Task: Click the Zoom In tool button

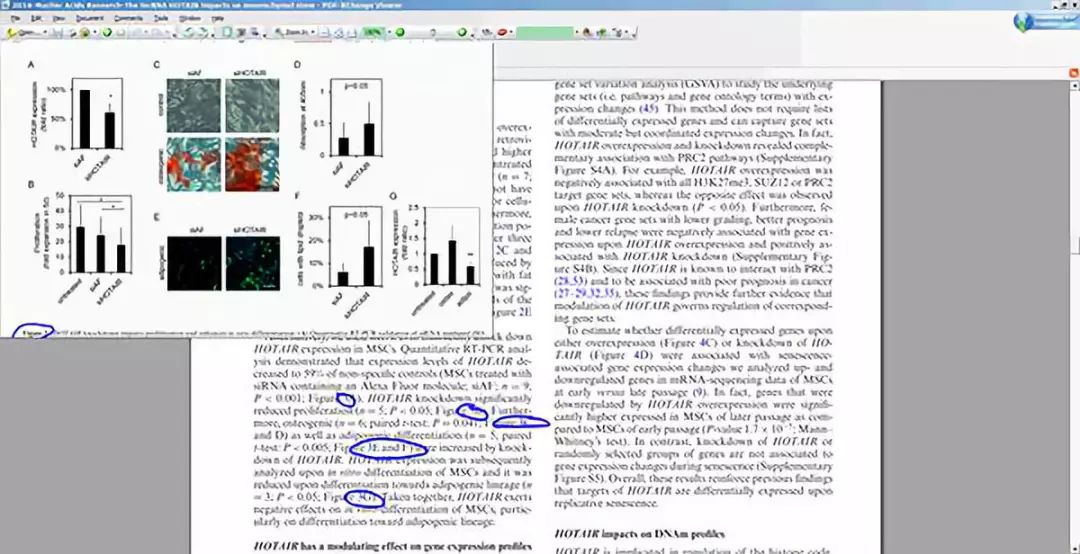Action: (292, 32)
